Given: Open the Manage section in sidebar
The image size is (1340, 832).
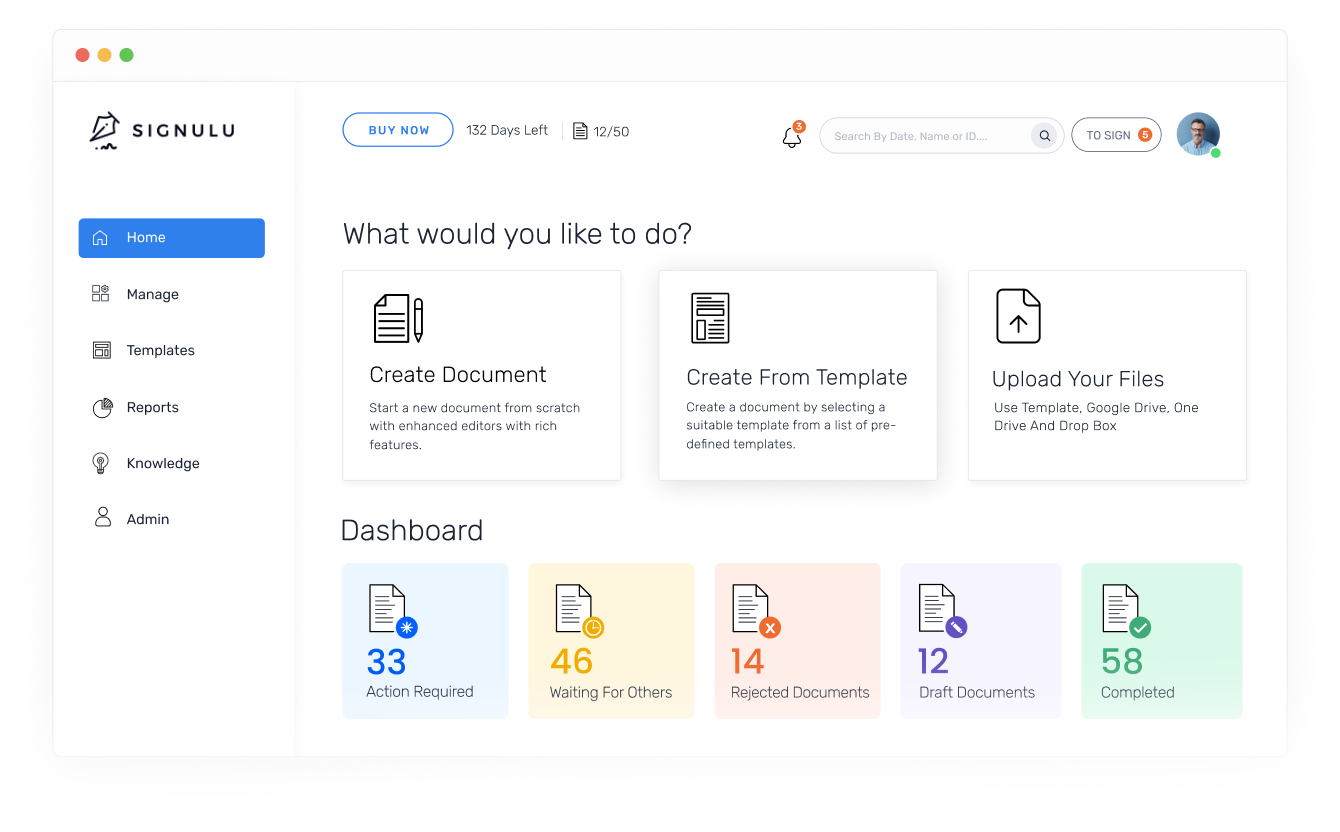Looking at the screenshot, I should [x=152, y=294].
